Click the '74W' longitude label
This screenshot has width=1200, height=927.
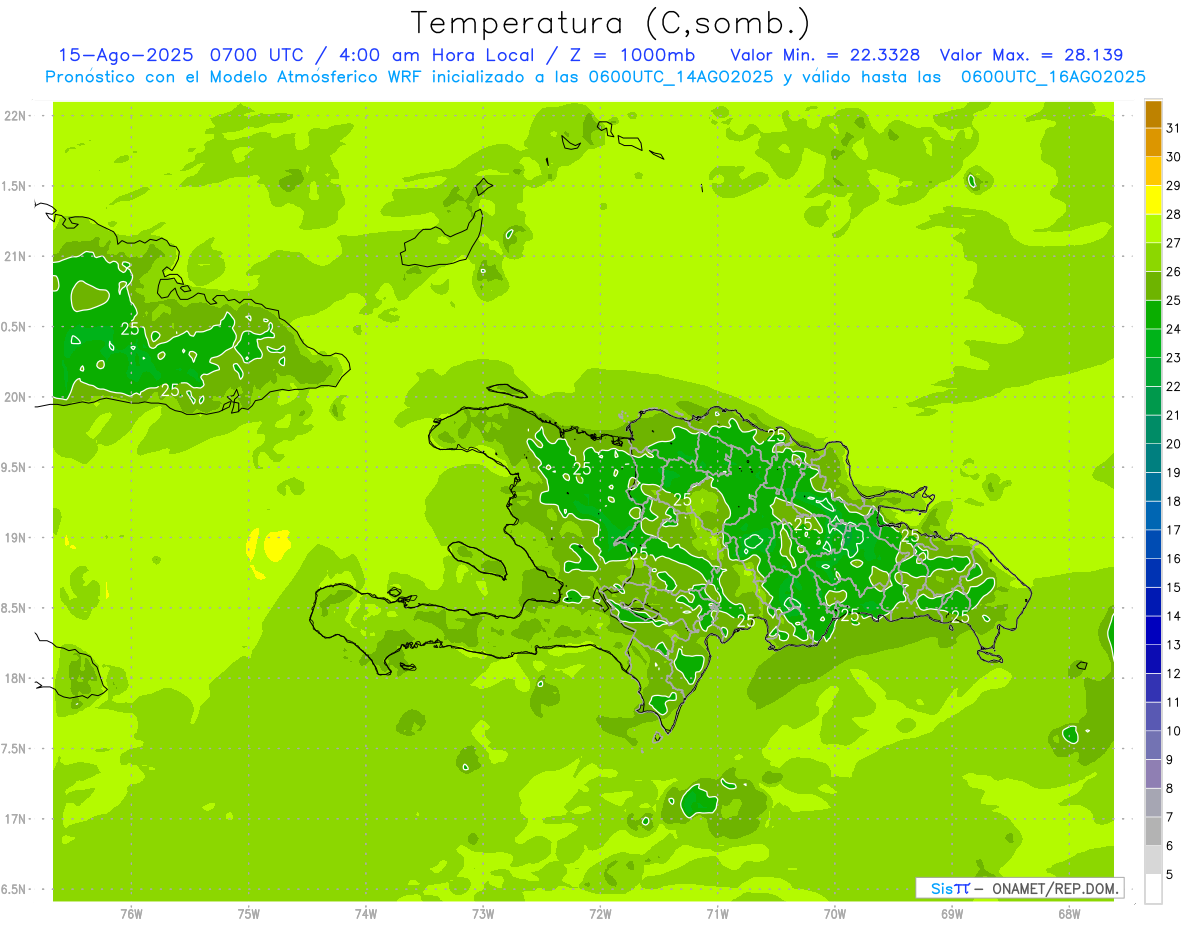click(x=366, y=914)
